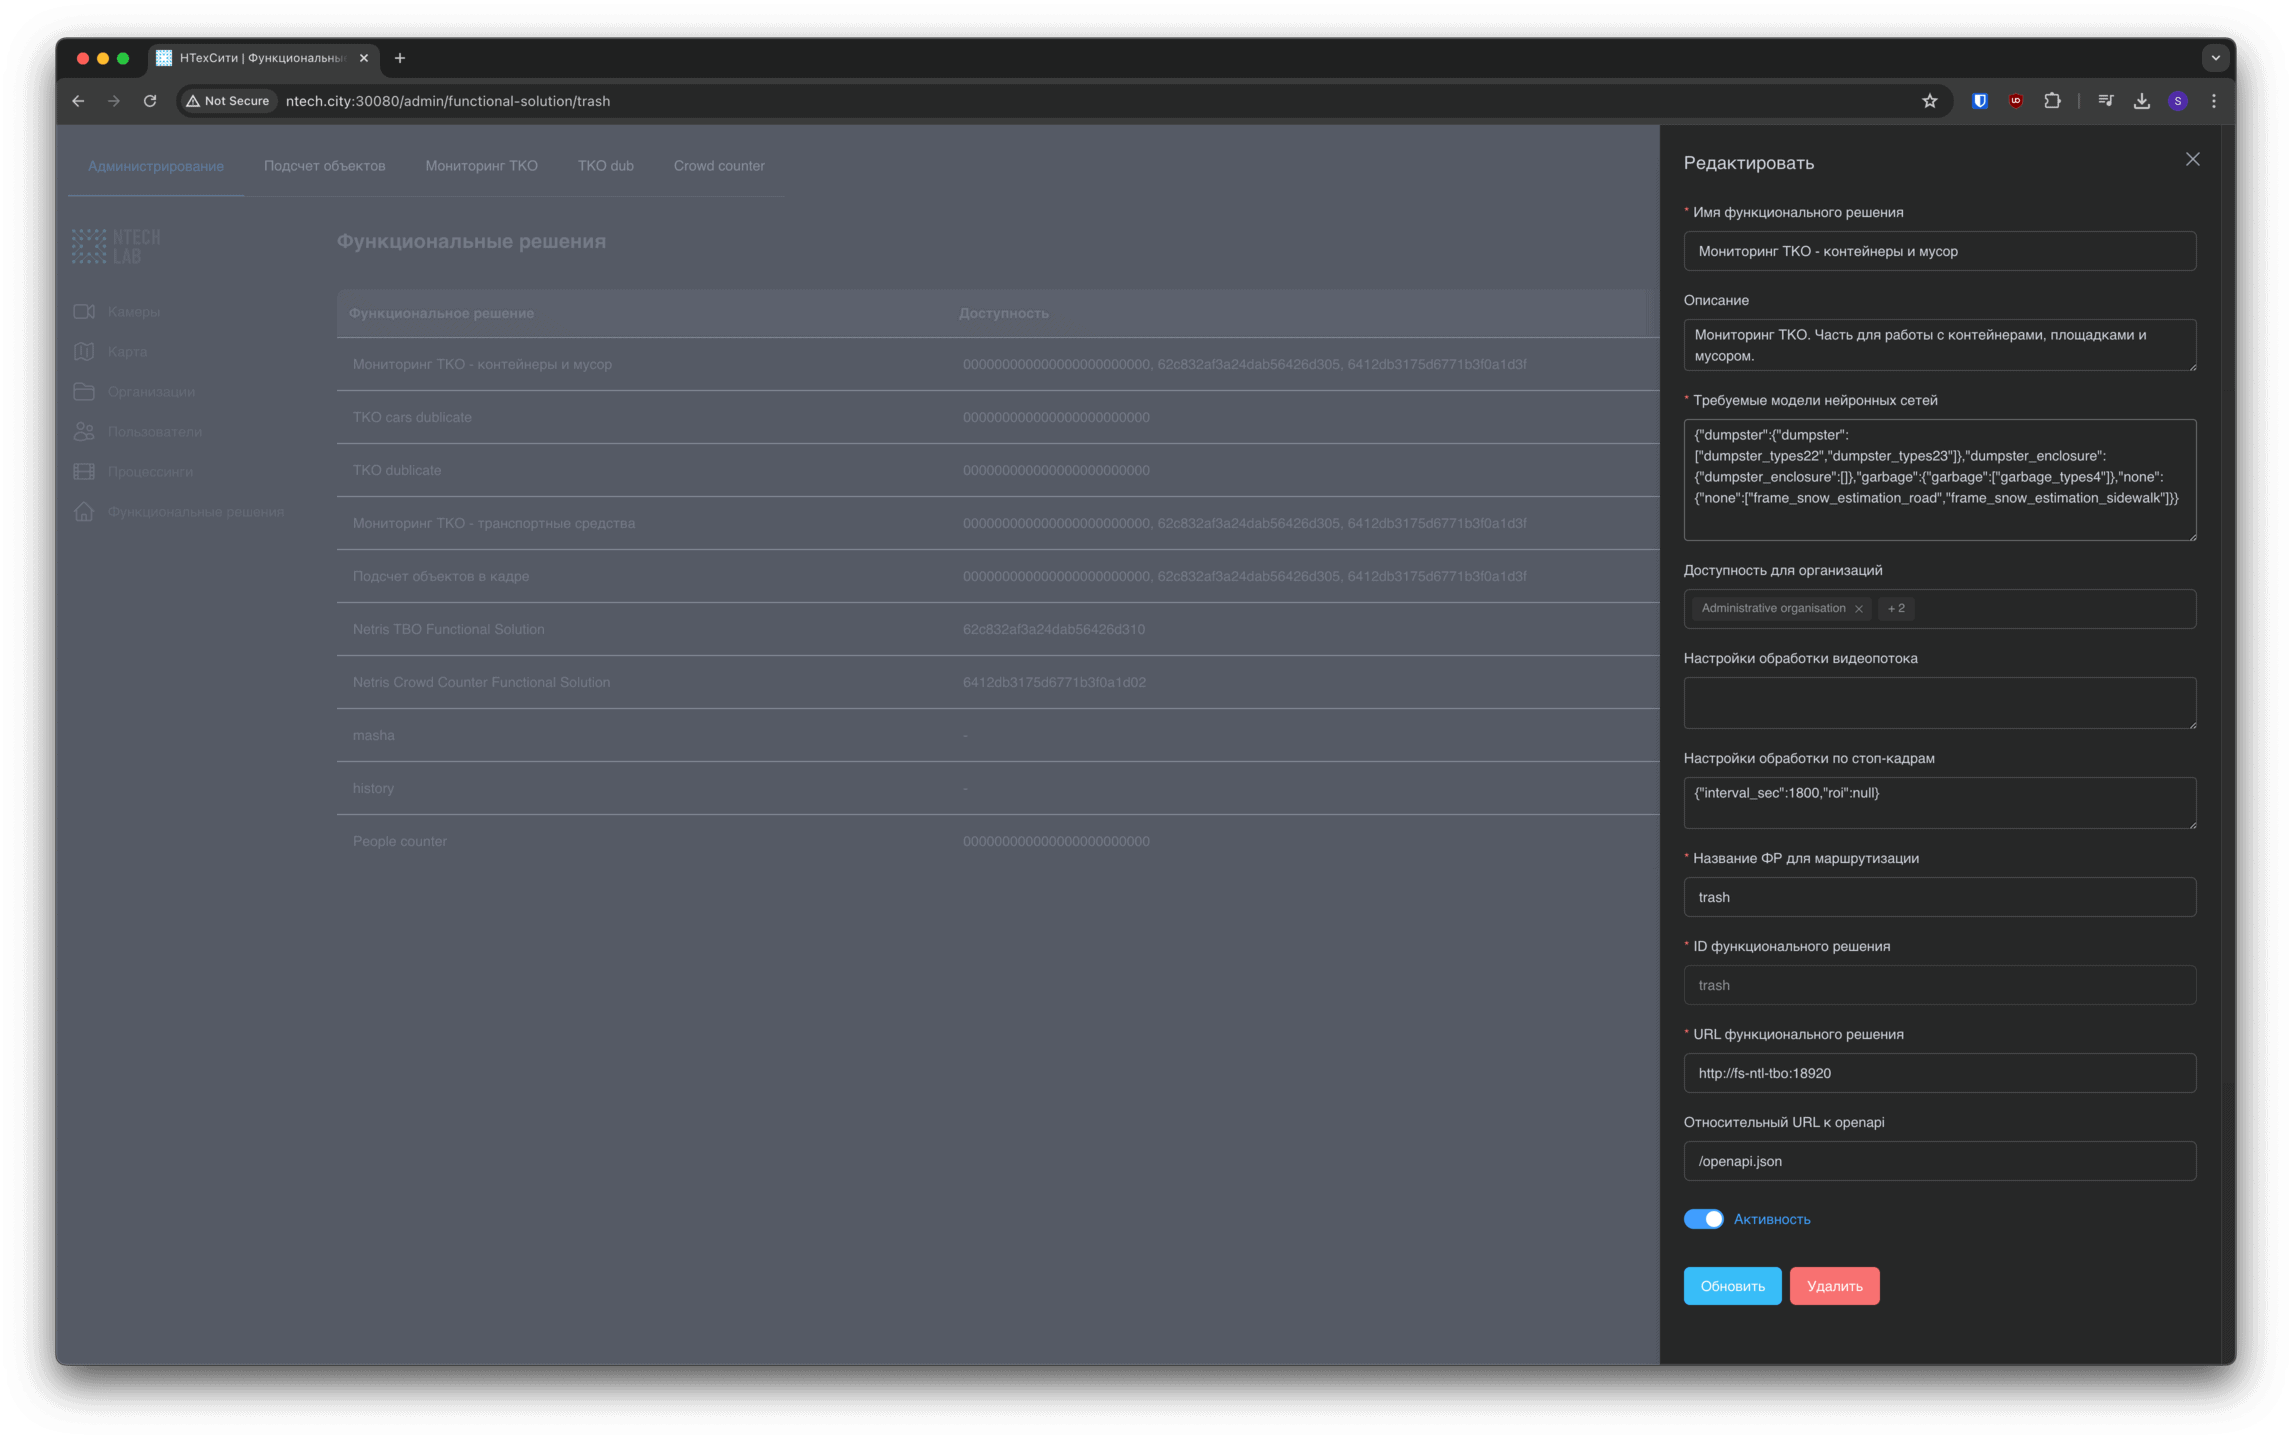Close the Редактировать side panel
Image resolution: width=2292 pixels, height=1439 pixels.
click(2192, 160)
